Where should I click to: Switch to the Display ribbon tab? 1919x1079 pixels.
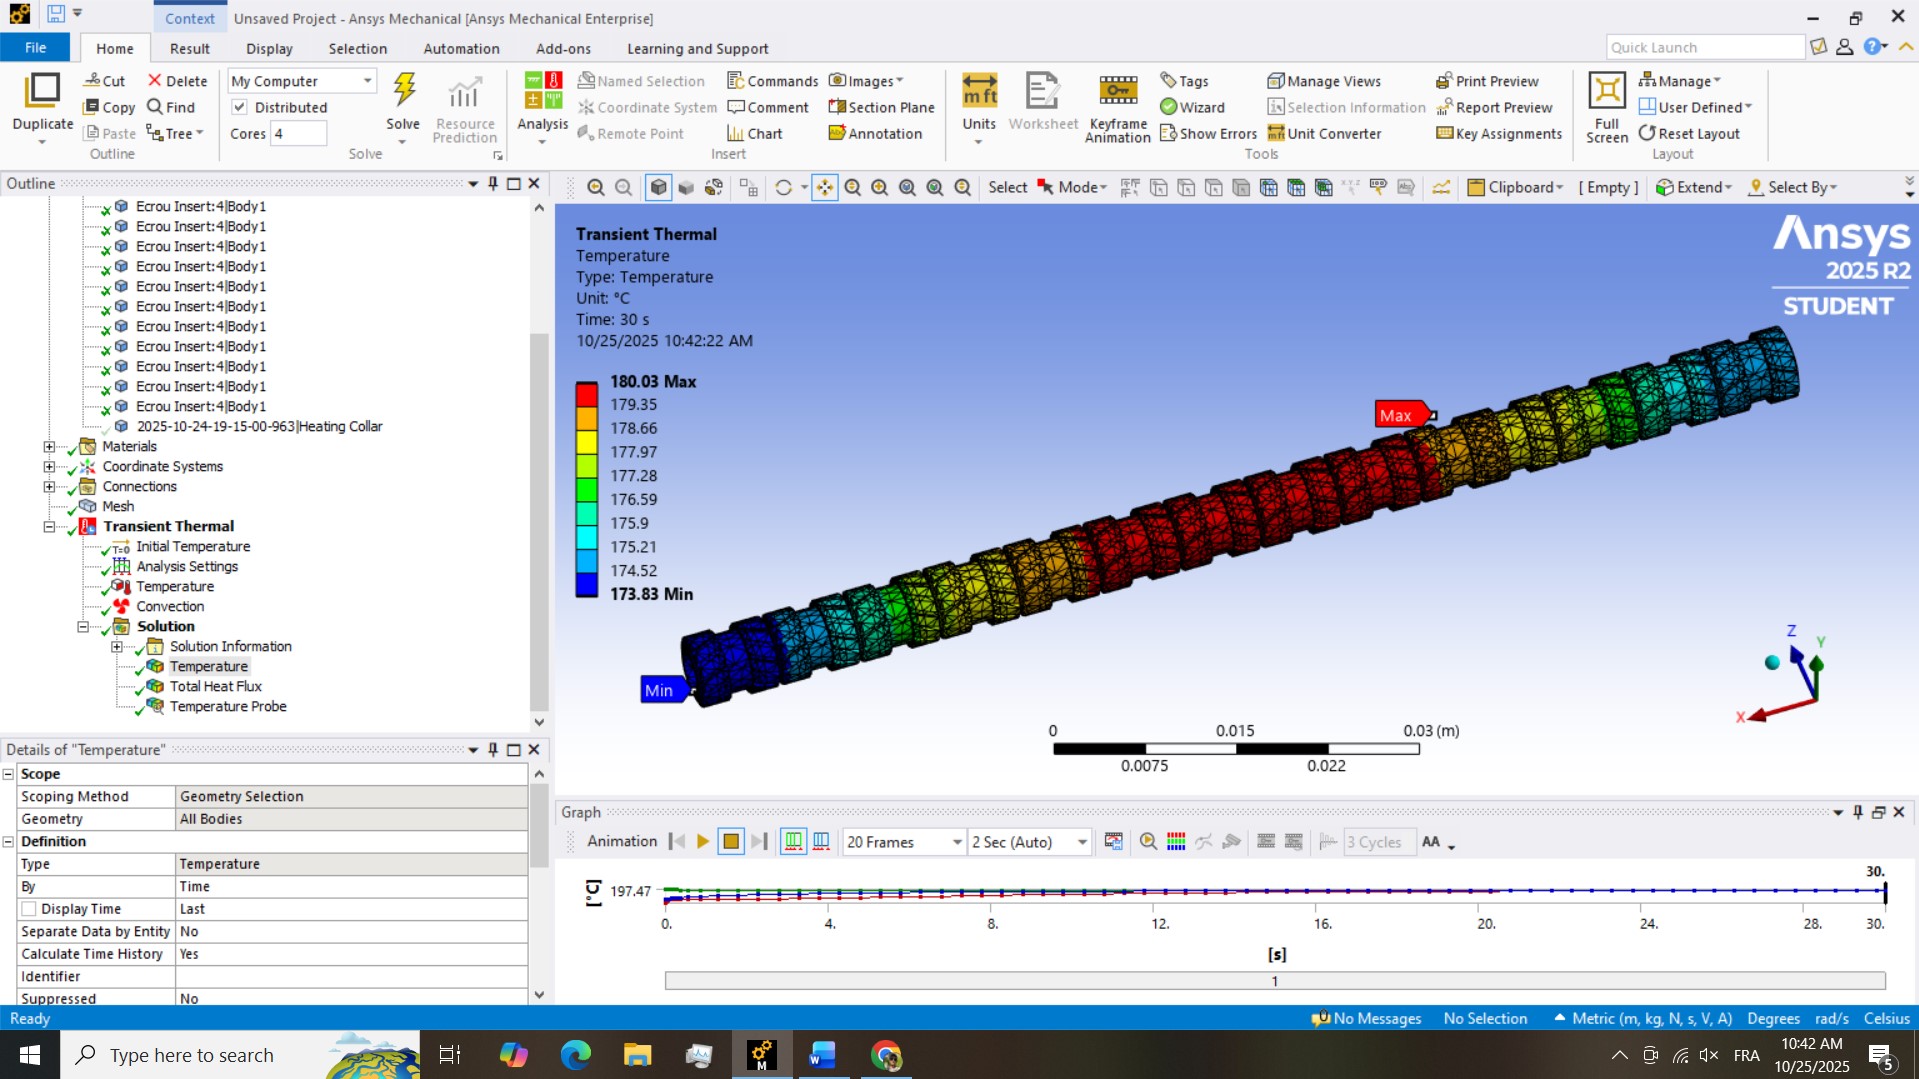coord(269,48)
